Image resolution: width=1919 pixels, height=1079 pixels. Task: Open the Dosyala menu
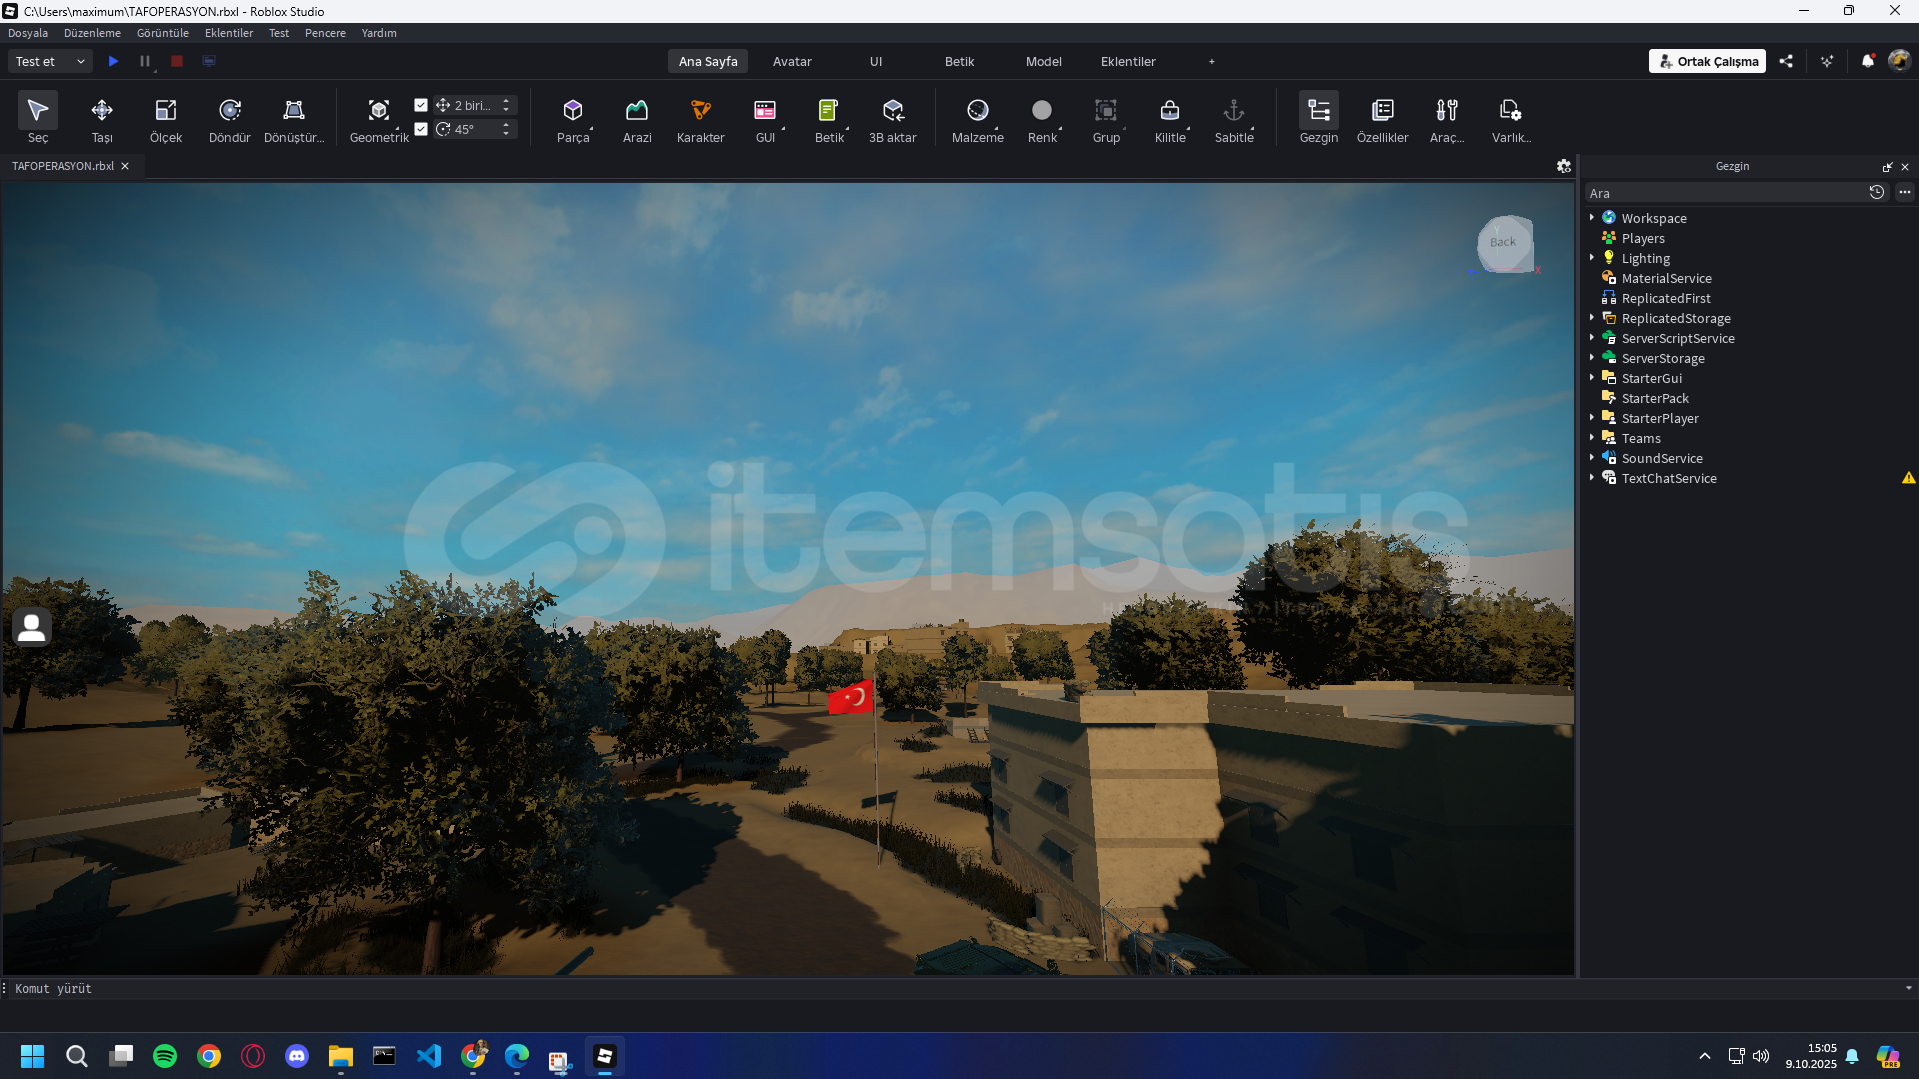[x=28, y=33]
